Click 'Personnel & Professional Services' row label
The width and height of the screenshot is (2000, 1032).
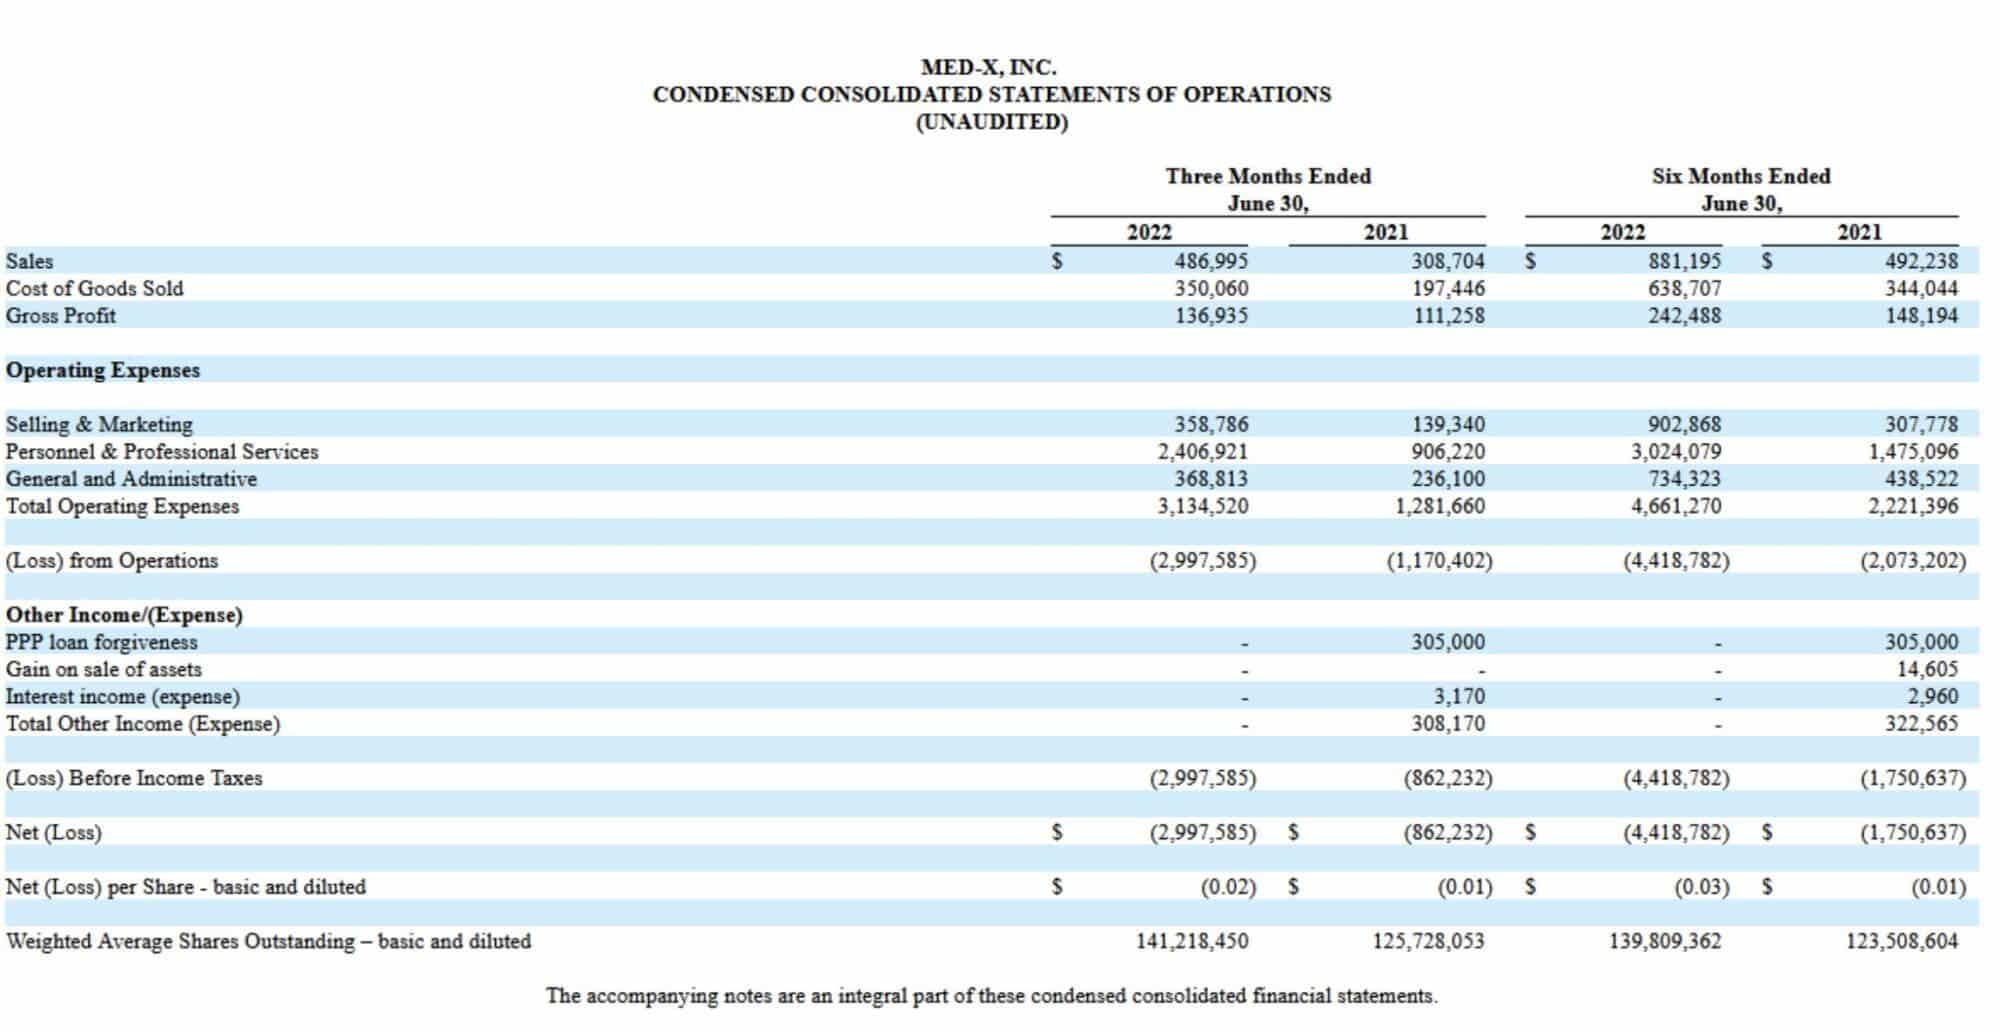[x=162, y=451]
